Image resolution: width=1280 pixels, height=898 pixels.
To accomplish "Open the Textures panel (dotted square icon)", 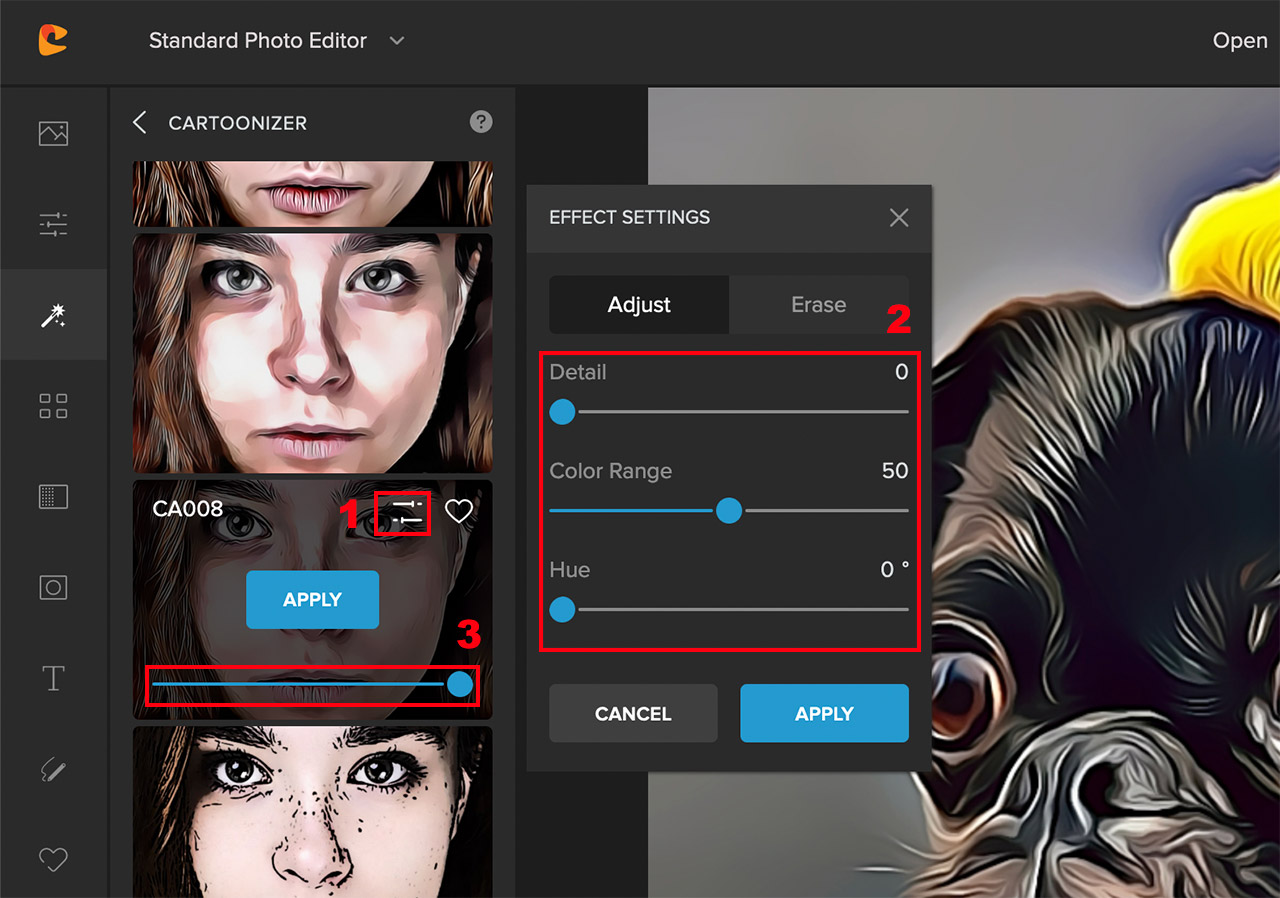I will pyautogui.click(x=53, y=496).
